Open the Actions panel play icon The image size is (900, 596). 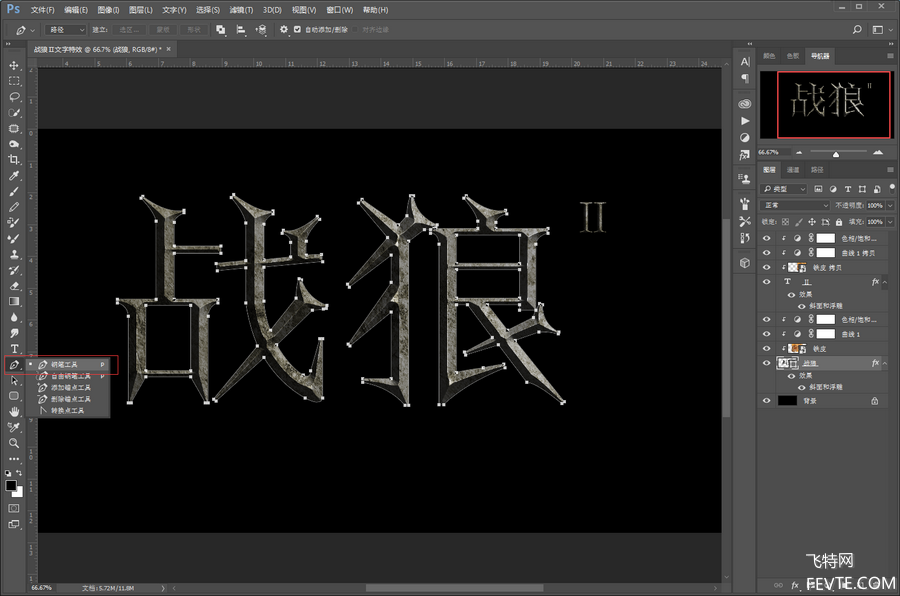click(x=745, y=121)
